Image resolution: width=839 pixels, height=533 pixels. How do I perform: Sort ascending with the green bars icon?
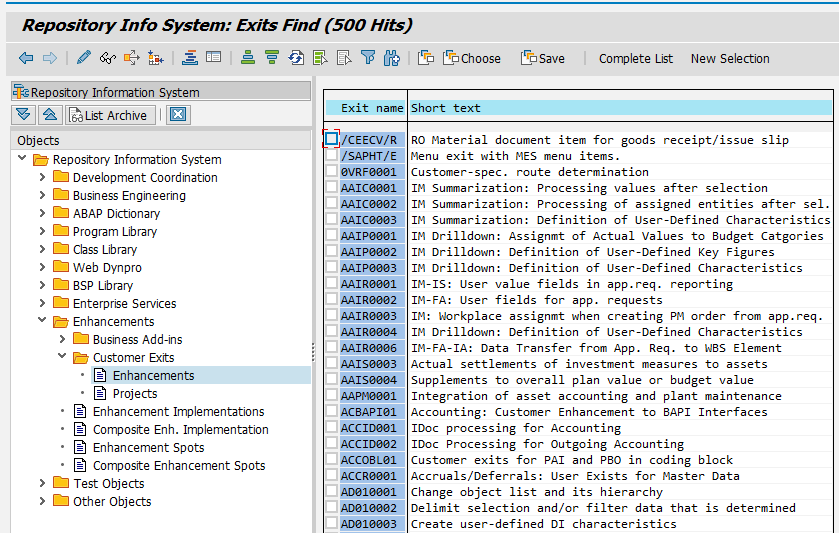(248, 58)
